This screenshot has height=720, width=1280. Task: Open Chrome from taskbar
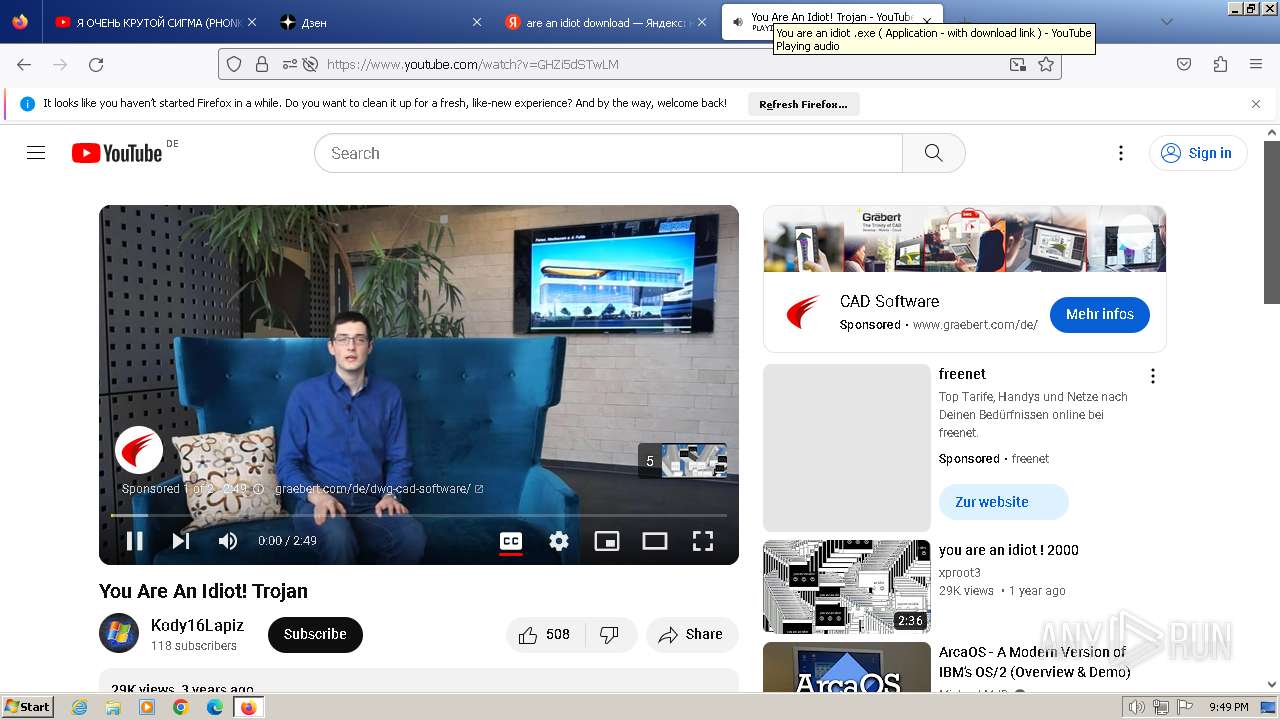[x=180, y=707]
